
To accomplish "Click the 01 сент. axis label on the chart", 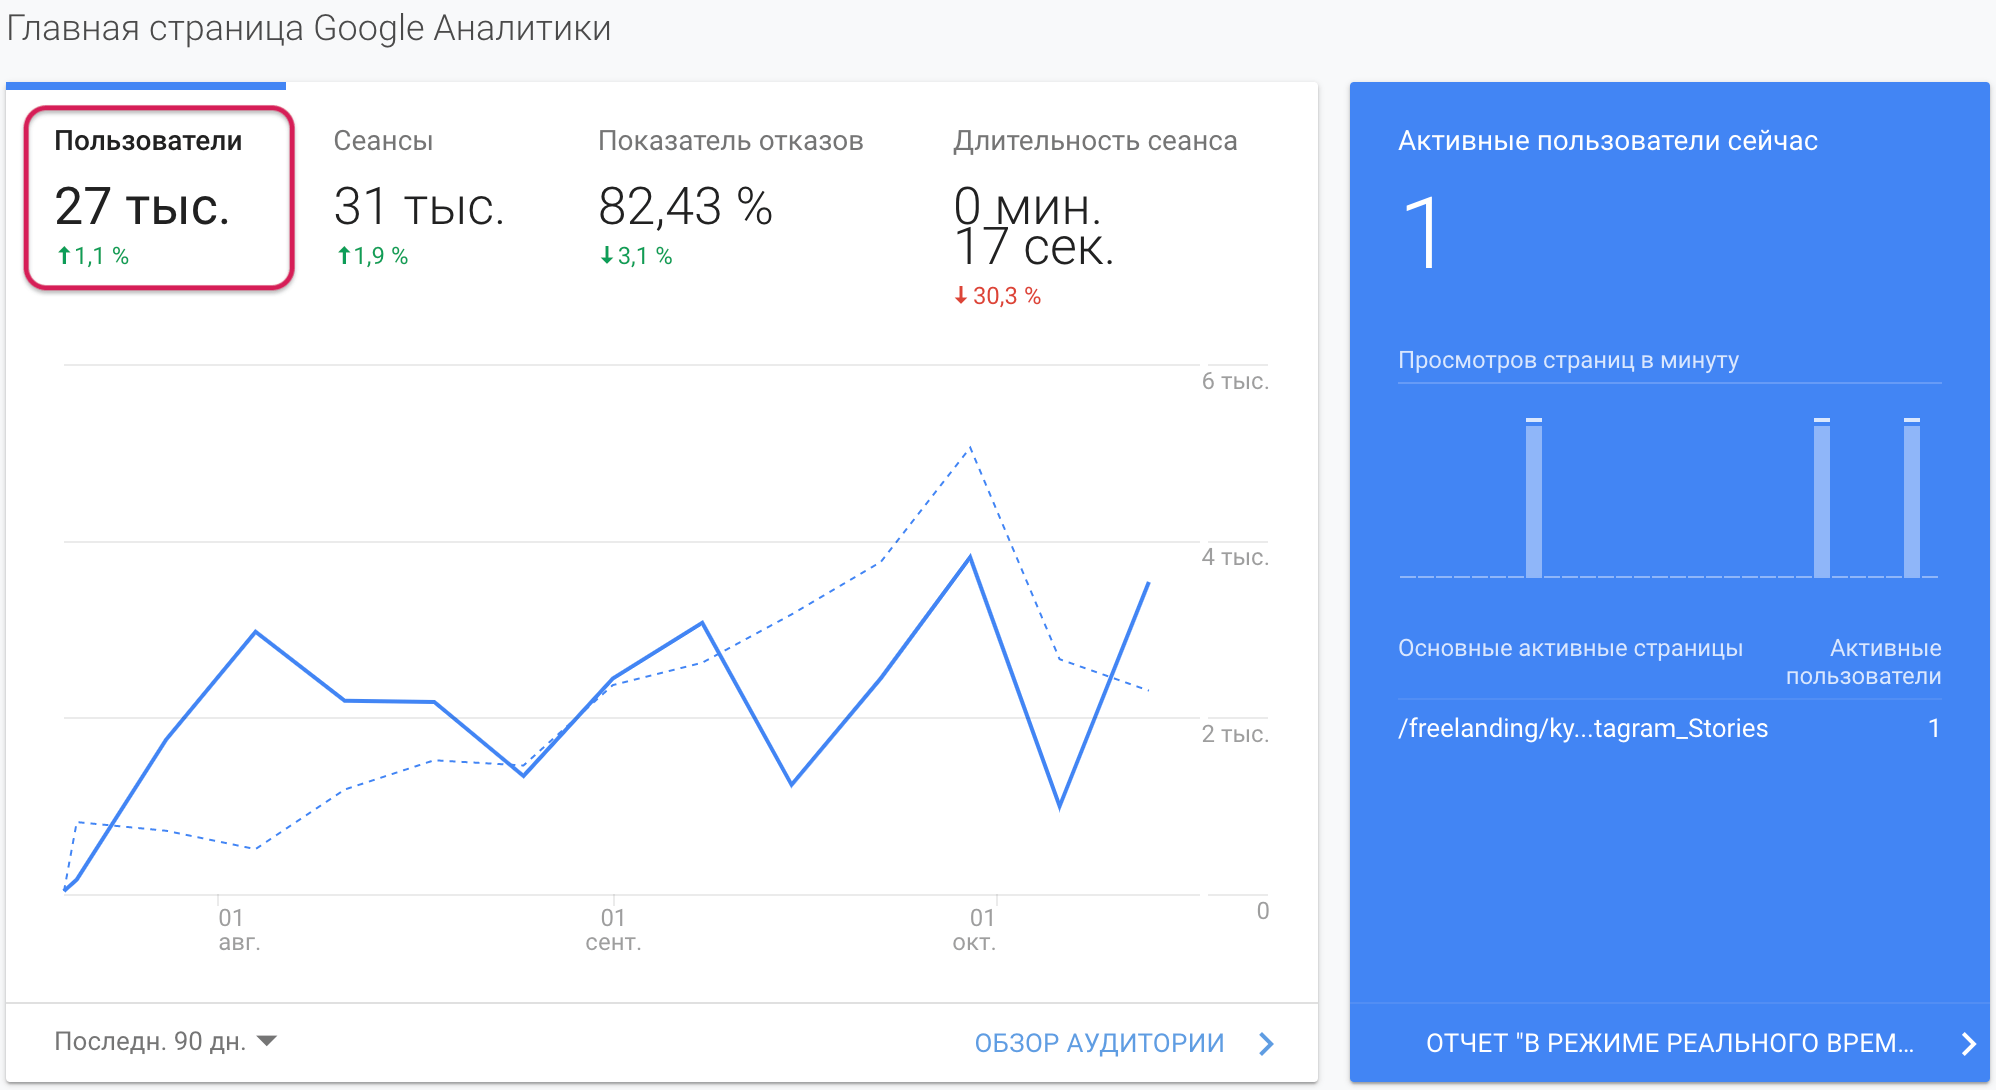I will click(x=613, y=929).
